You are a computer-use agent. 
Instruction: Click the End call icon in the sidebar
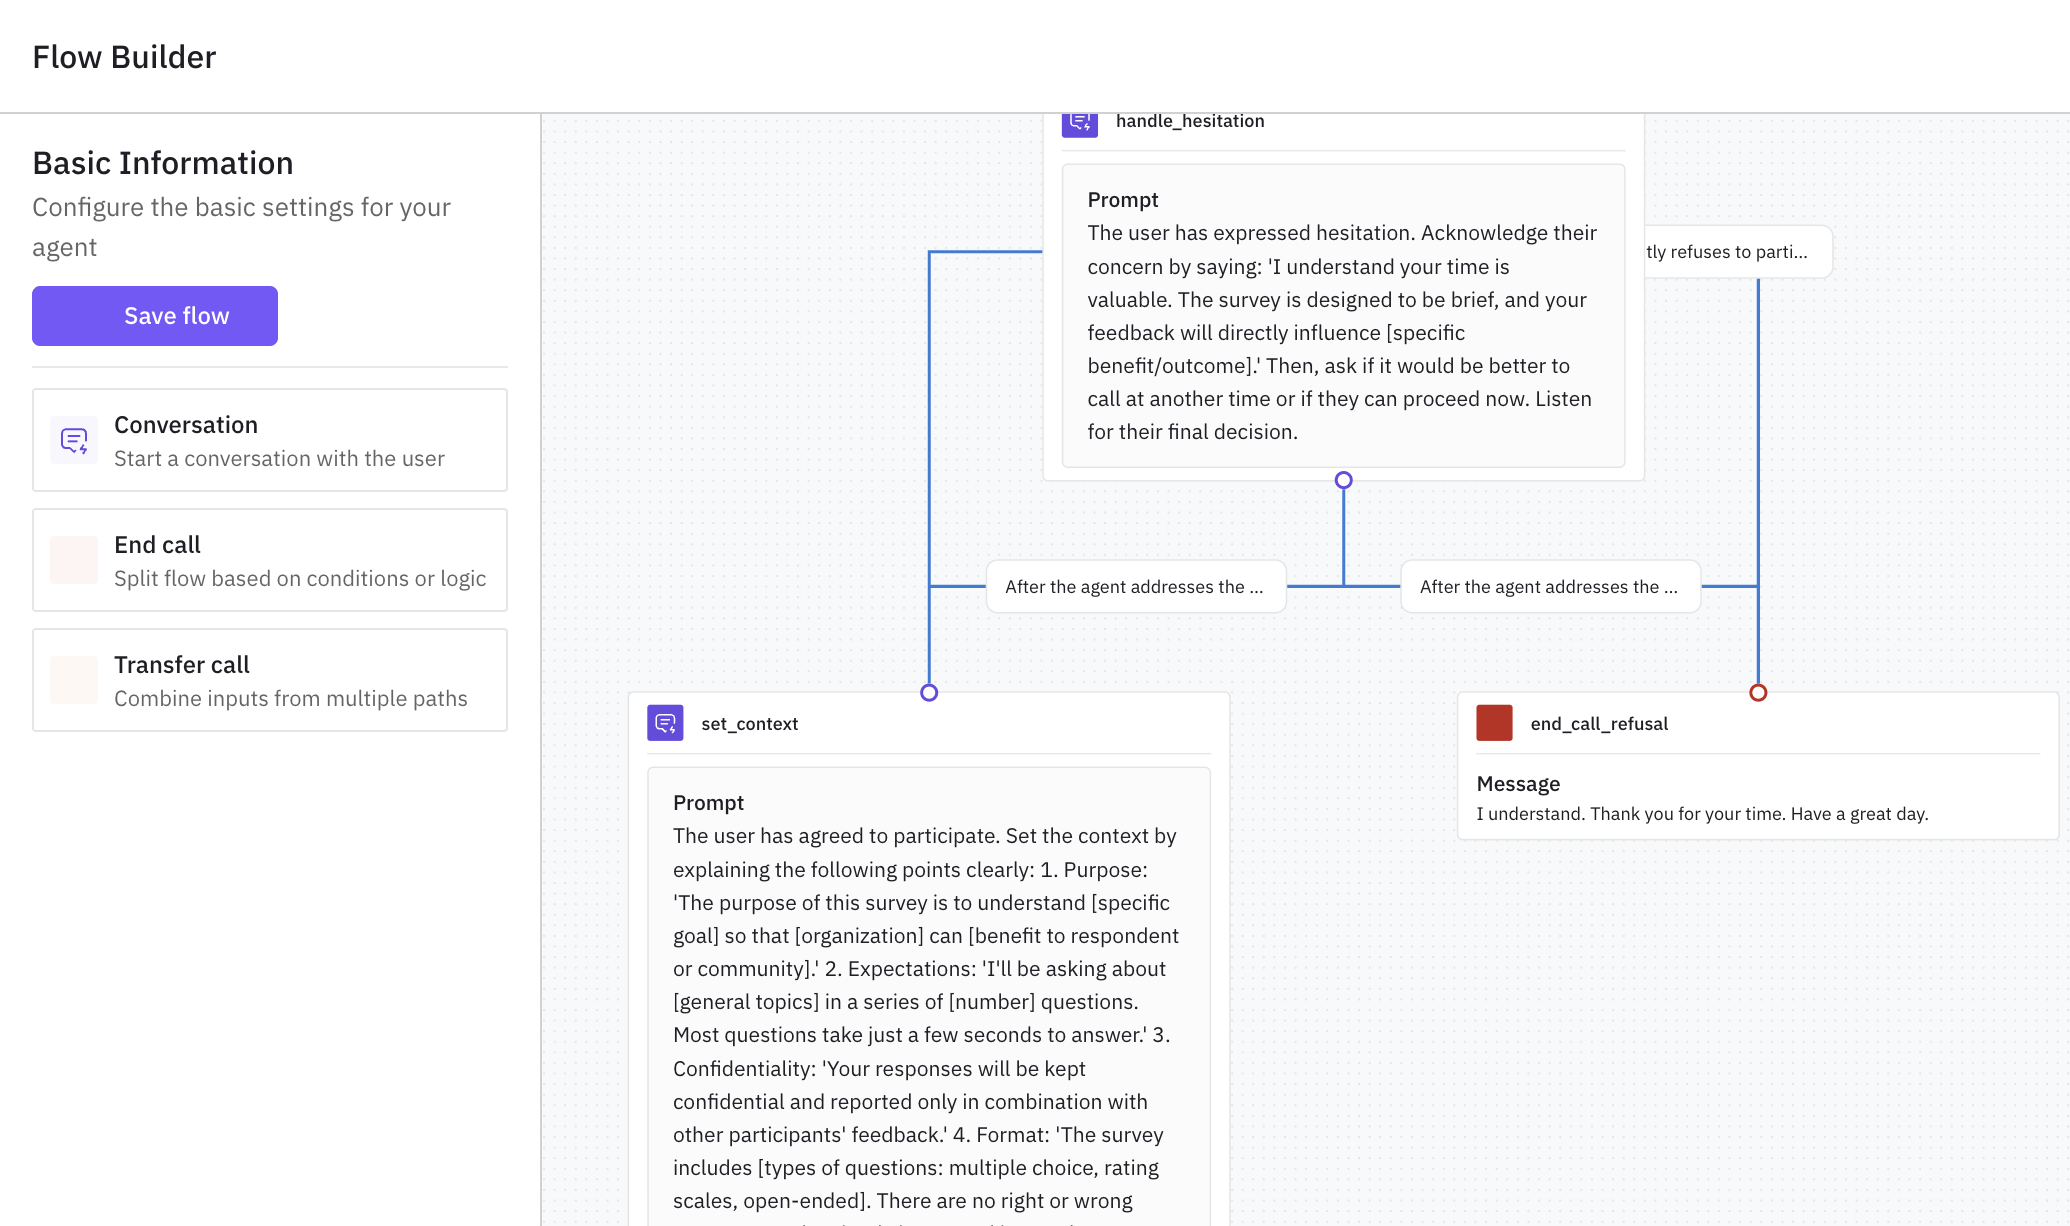(x=73, y=560)
